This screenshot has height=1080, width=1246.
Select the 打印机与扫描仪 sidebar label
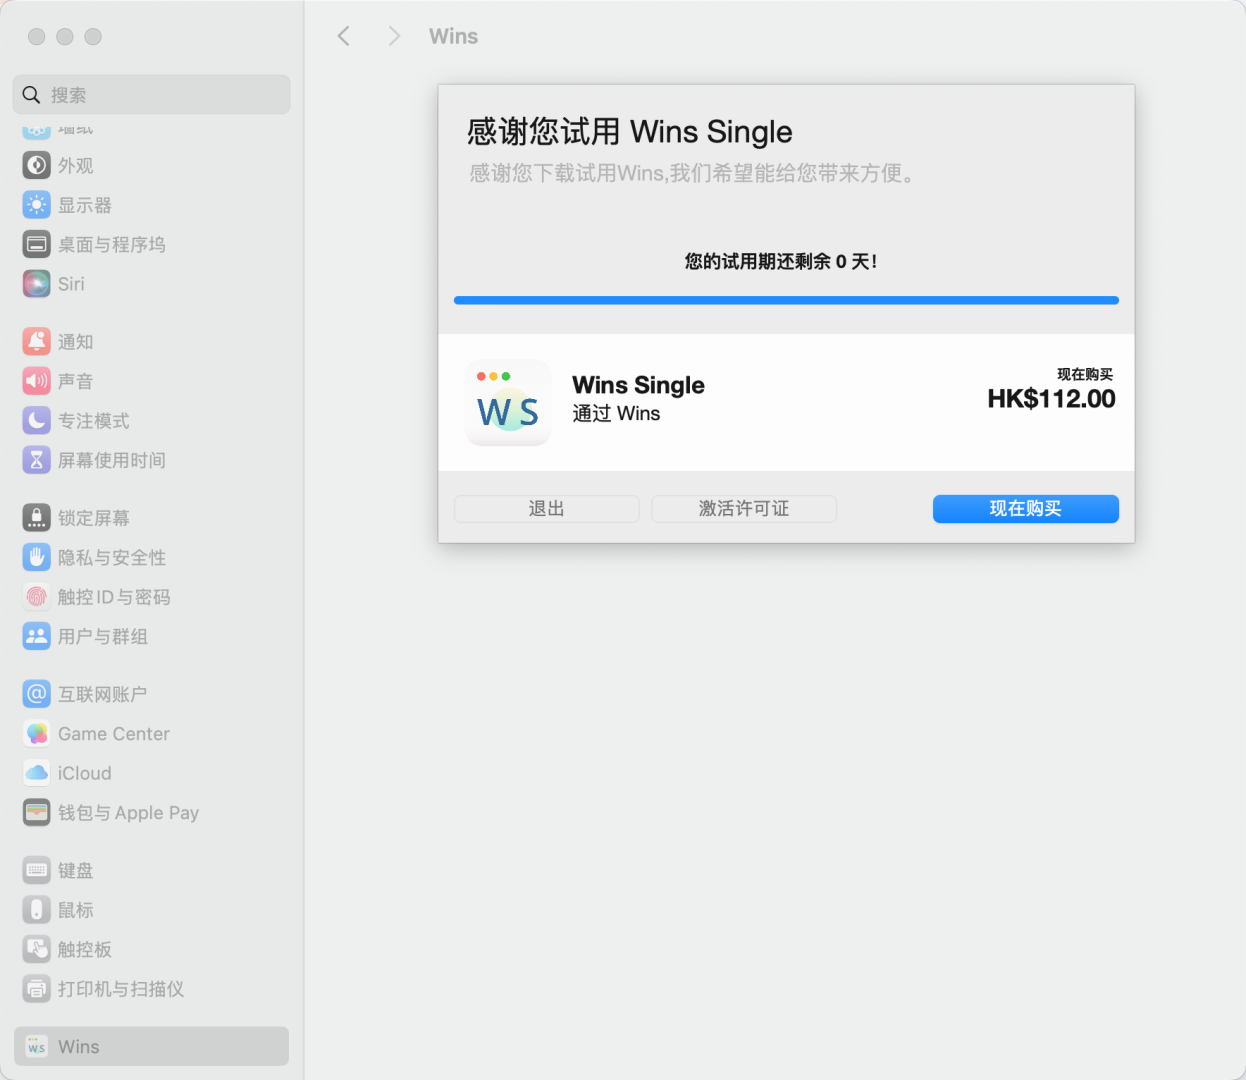point(121,989)
